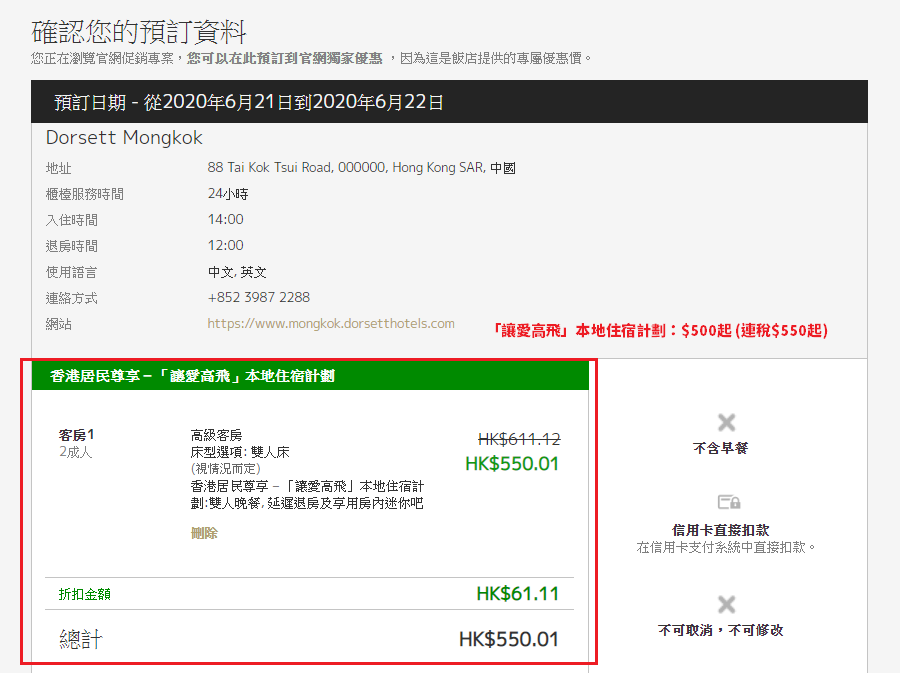Click the 信用卡直接扣款 heading
This screenshot has width=900, height=673.
(720, 530)
